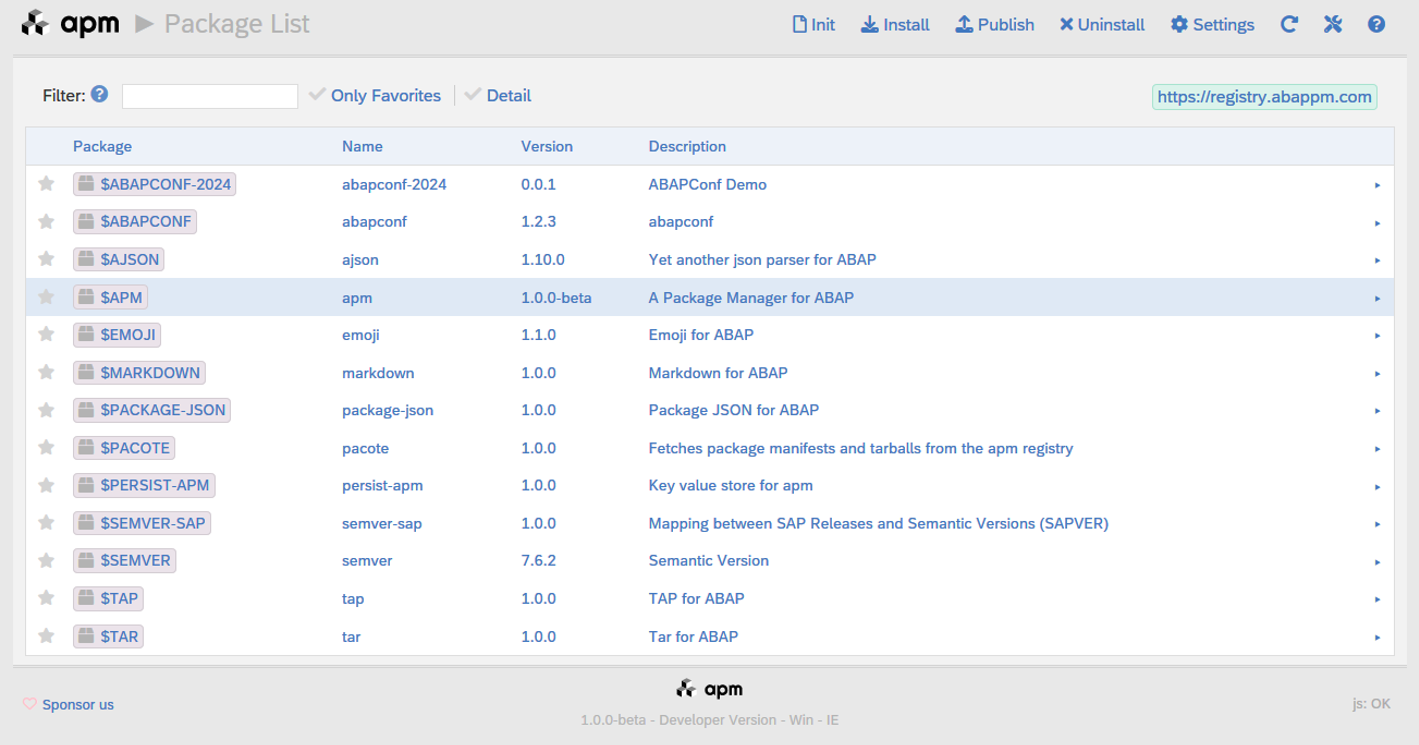Click the apm logo in top left

click(70, 24)
